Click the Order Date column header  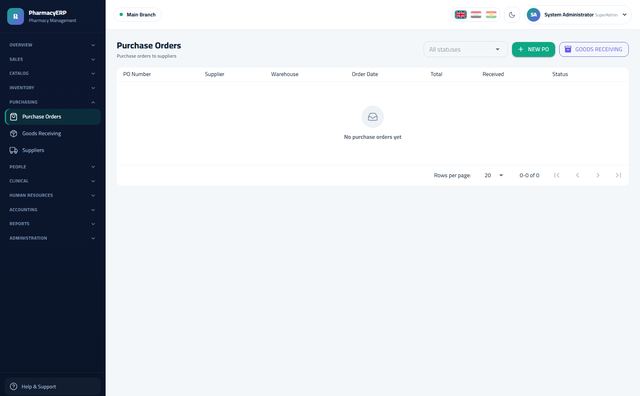(x=365, y=74)
